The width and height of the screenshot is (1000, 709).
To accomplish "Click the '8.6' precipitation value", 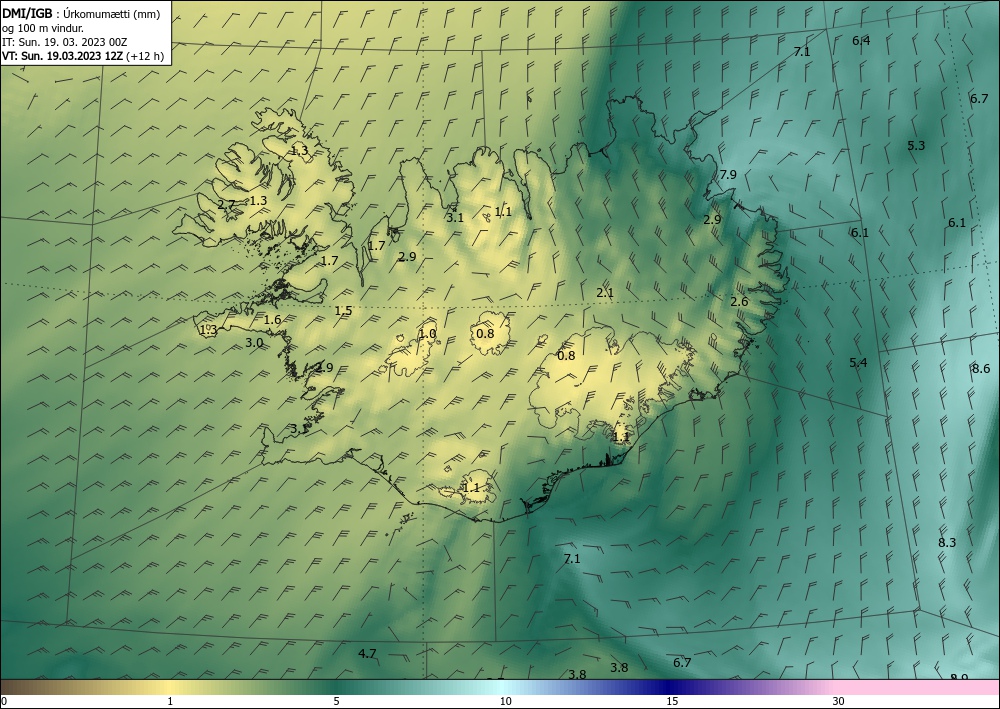I will (x=981, y=369).
